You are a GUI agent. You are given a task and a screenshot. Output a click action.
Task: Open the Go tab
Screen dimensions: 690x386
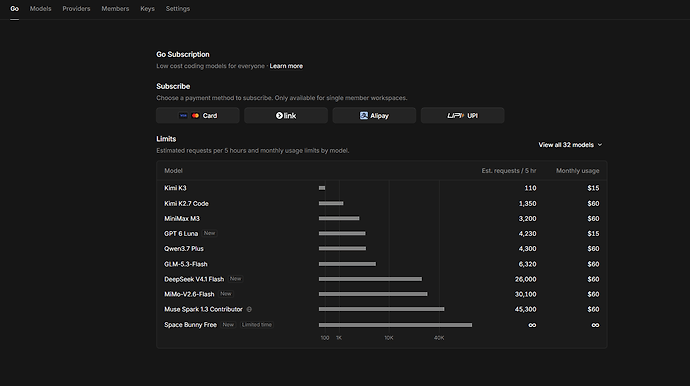tap(15, 9)
